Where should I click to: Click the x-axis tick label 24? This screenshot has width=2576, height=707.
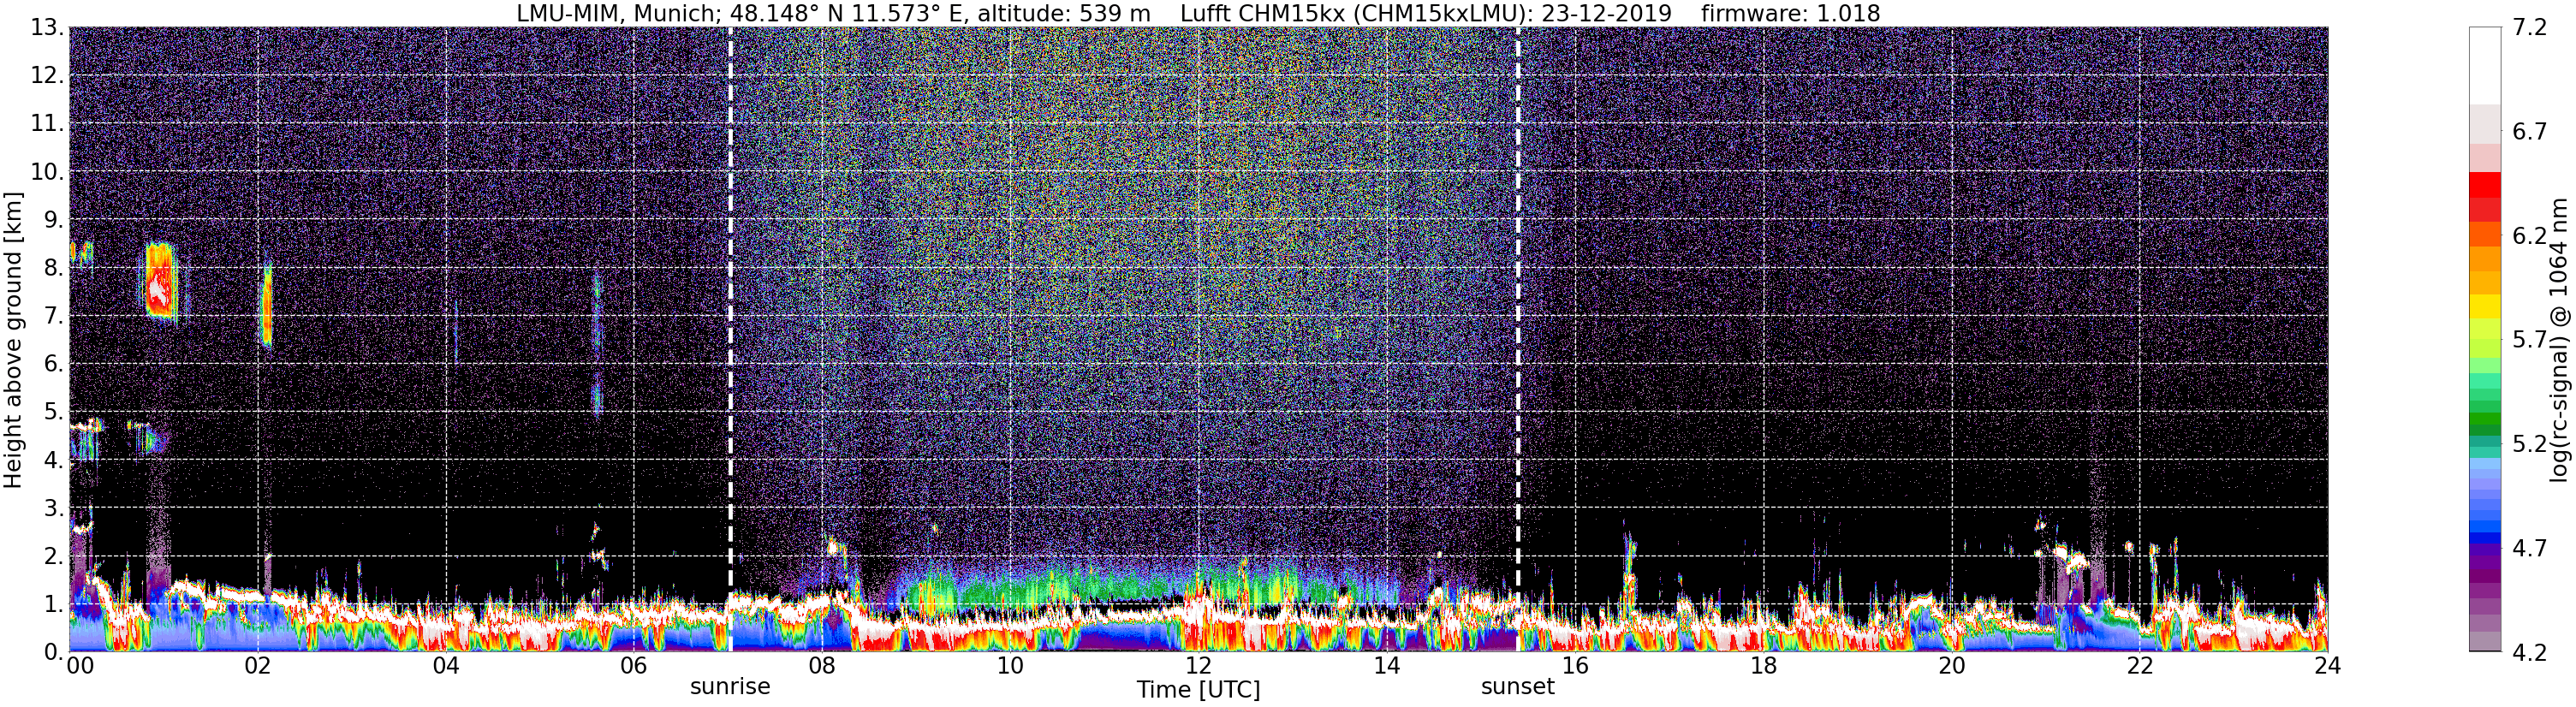pos(2327,666)
